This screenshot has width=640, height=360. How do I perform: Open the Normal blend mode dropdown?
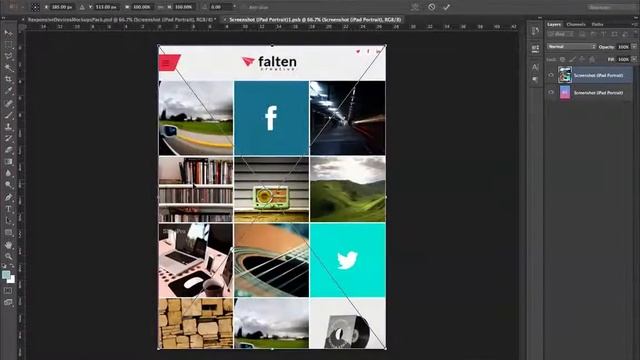(572, 47)
